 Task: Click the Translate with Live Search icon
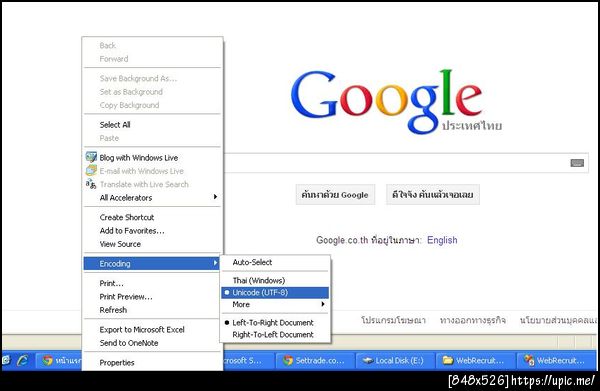pyautogui.click(x=91, y=184)
